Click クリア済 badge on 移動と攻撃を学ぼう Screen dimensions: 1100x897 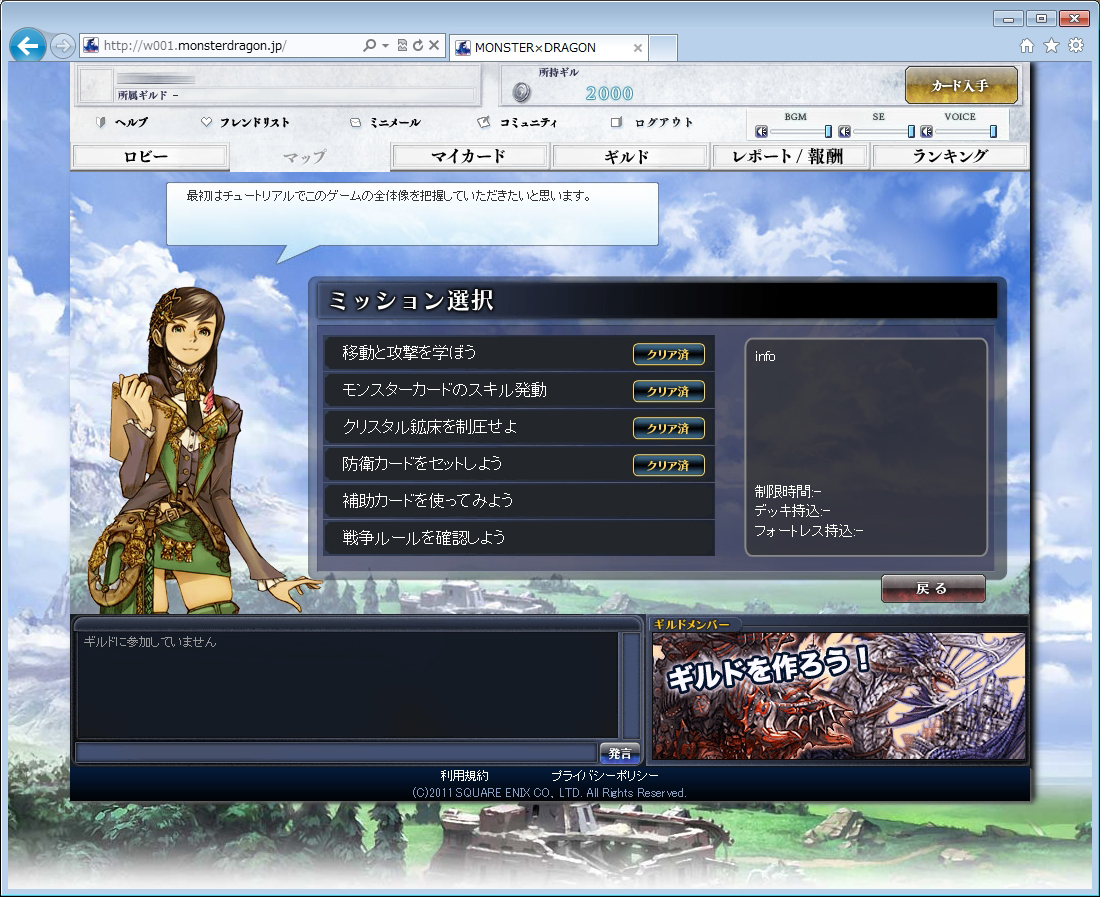tap(669, 354)
